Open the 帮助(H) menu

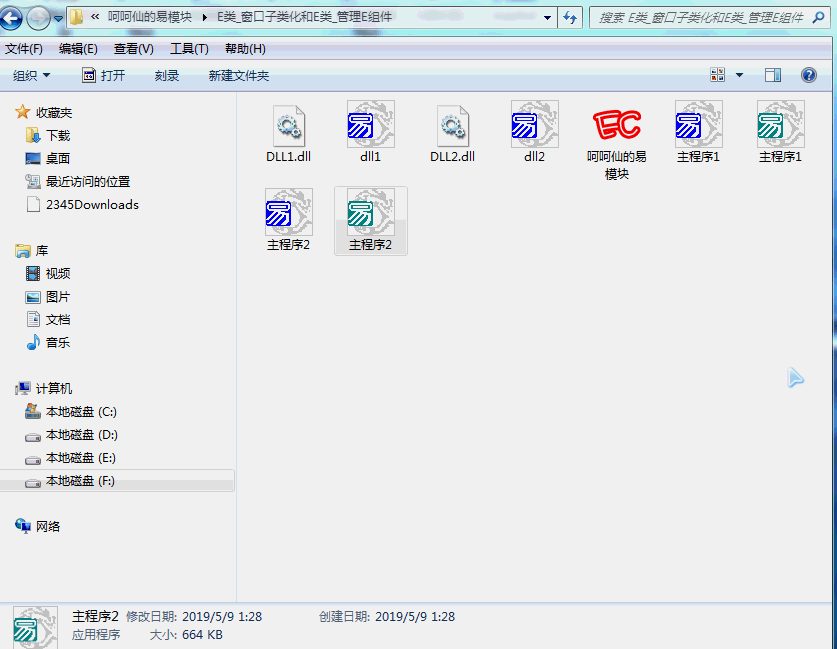[245, 49]
